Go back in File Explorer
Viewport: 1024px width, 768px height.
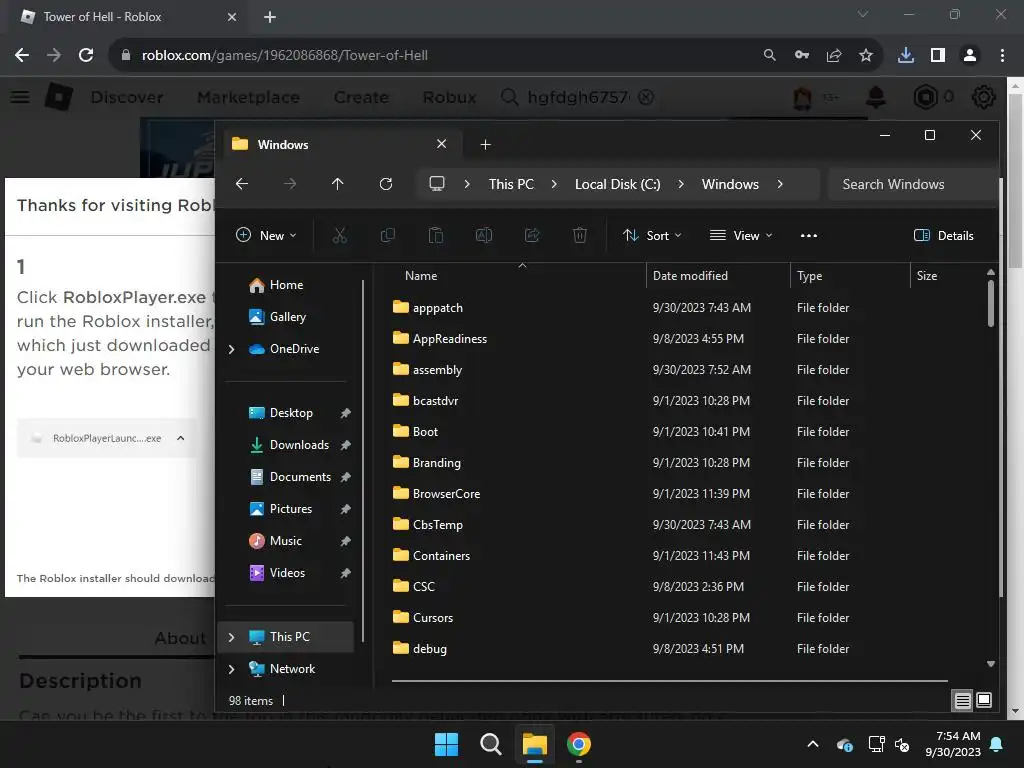pyautogui.click(x=242, y=184)
